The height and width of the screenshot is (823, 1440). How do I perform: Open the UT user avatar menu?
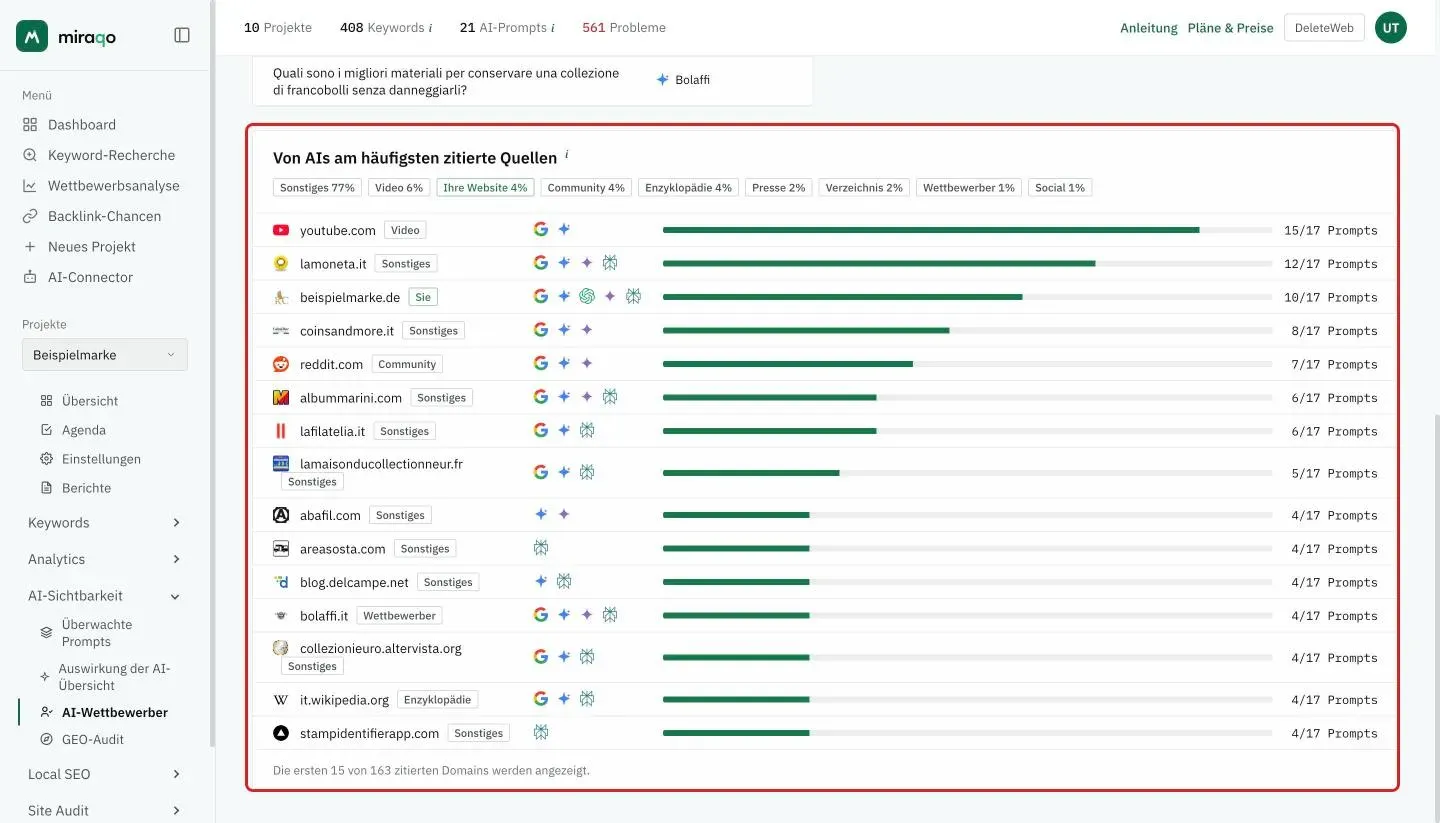[1391, 28]
